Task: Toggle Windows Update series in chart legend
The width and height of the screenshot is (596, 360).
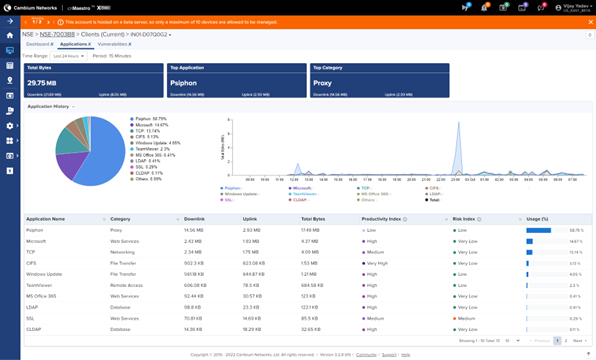Action: pos(240,194)
